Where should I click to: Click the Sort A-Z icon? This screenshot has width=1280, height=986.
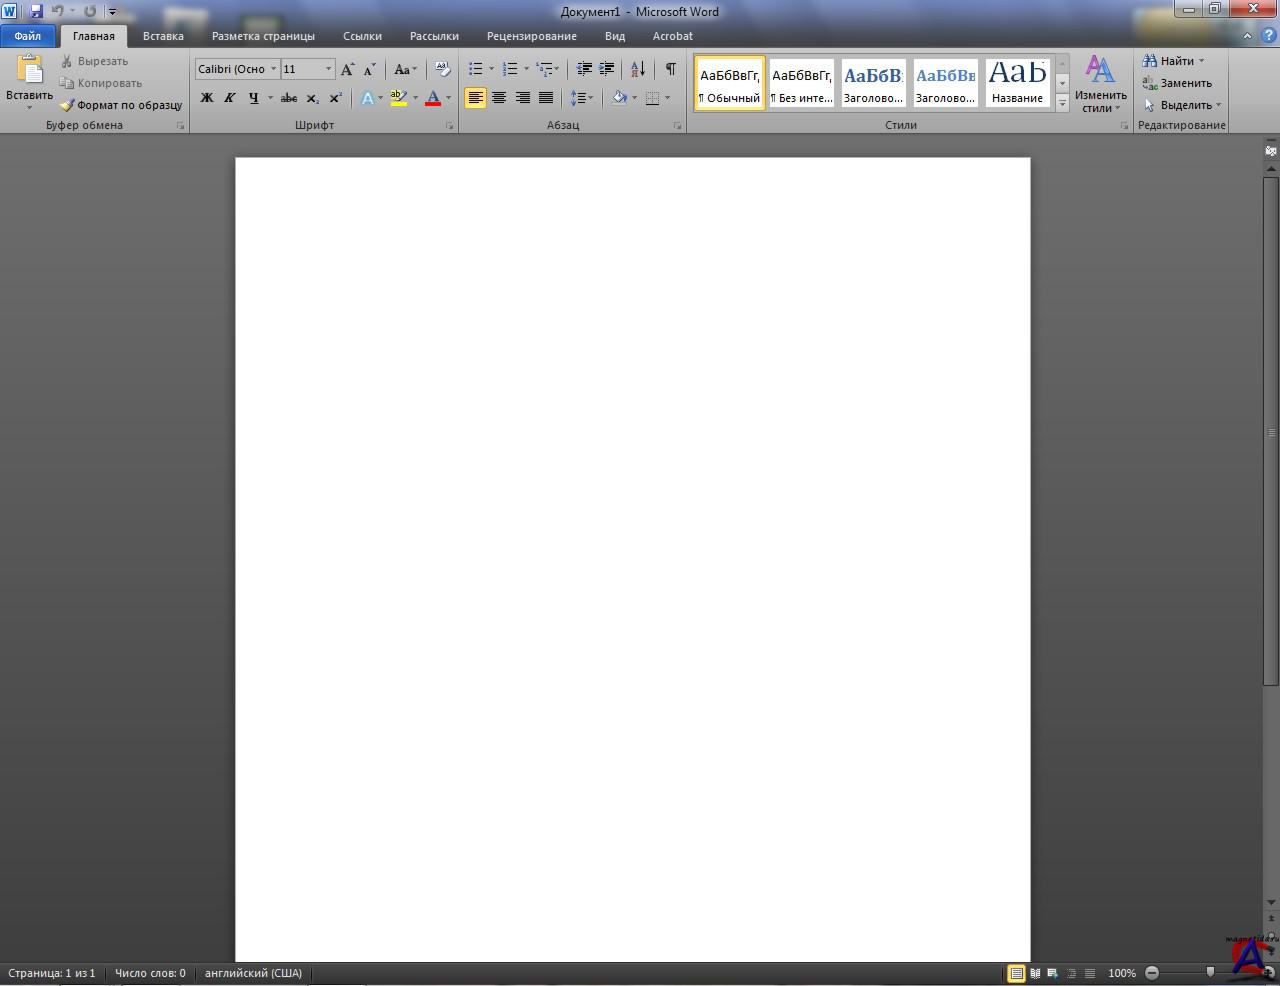click(x=637, y=69)
